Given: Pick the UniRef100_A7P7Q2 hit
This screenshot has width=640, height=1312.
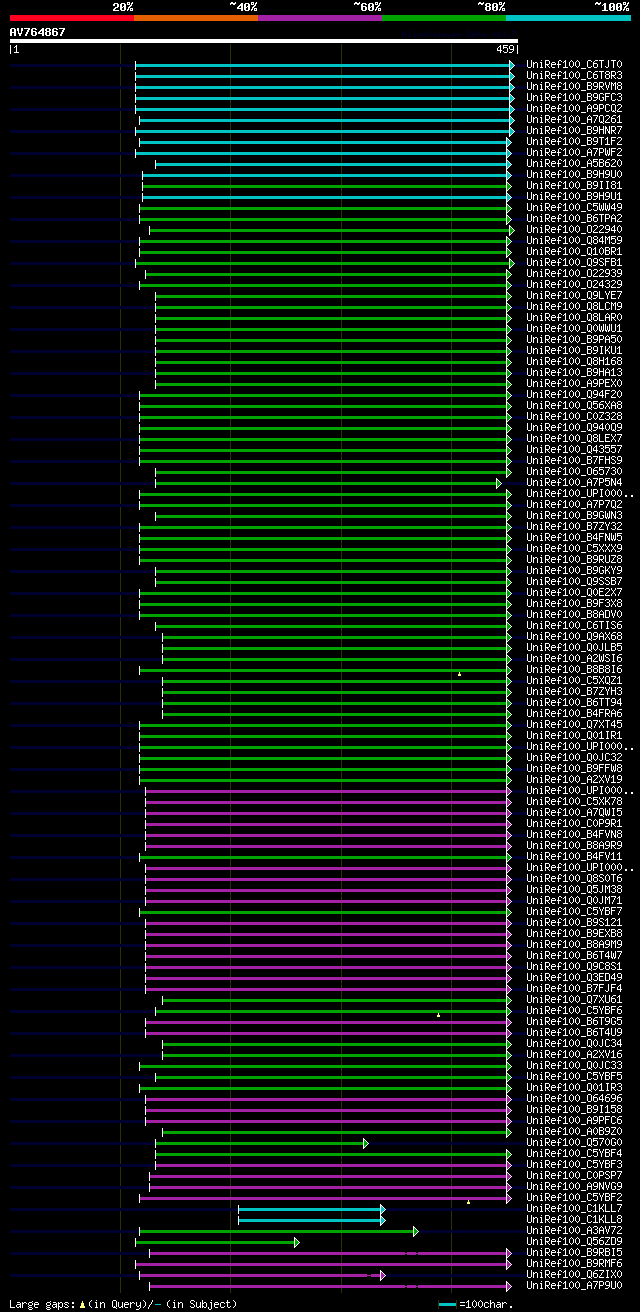Looking at the screenshot, I should tap(574, 505).
